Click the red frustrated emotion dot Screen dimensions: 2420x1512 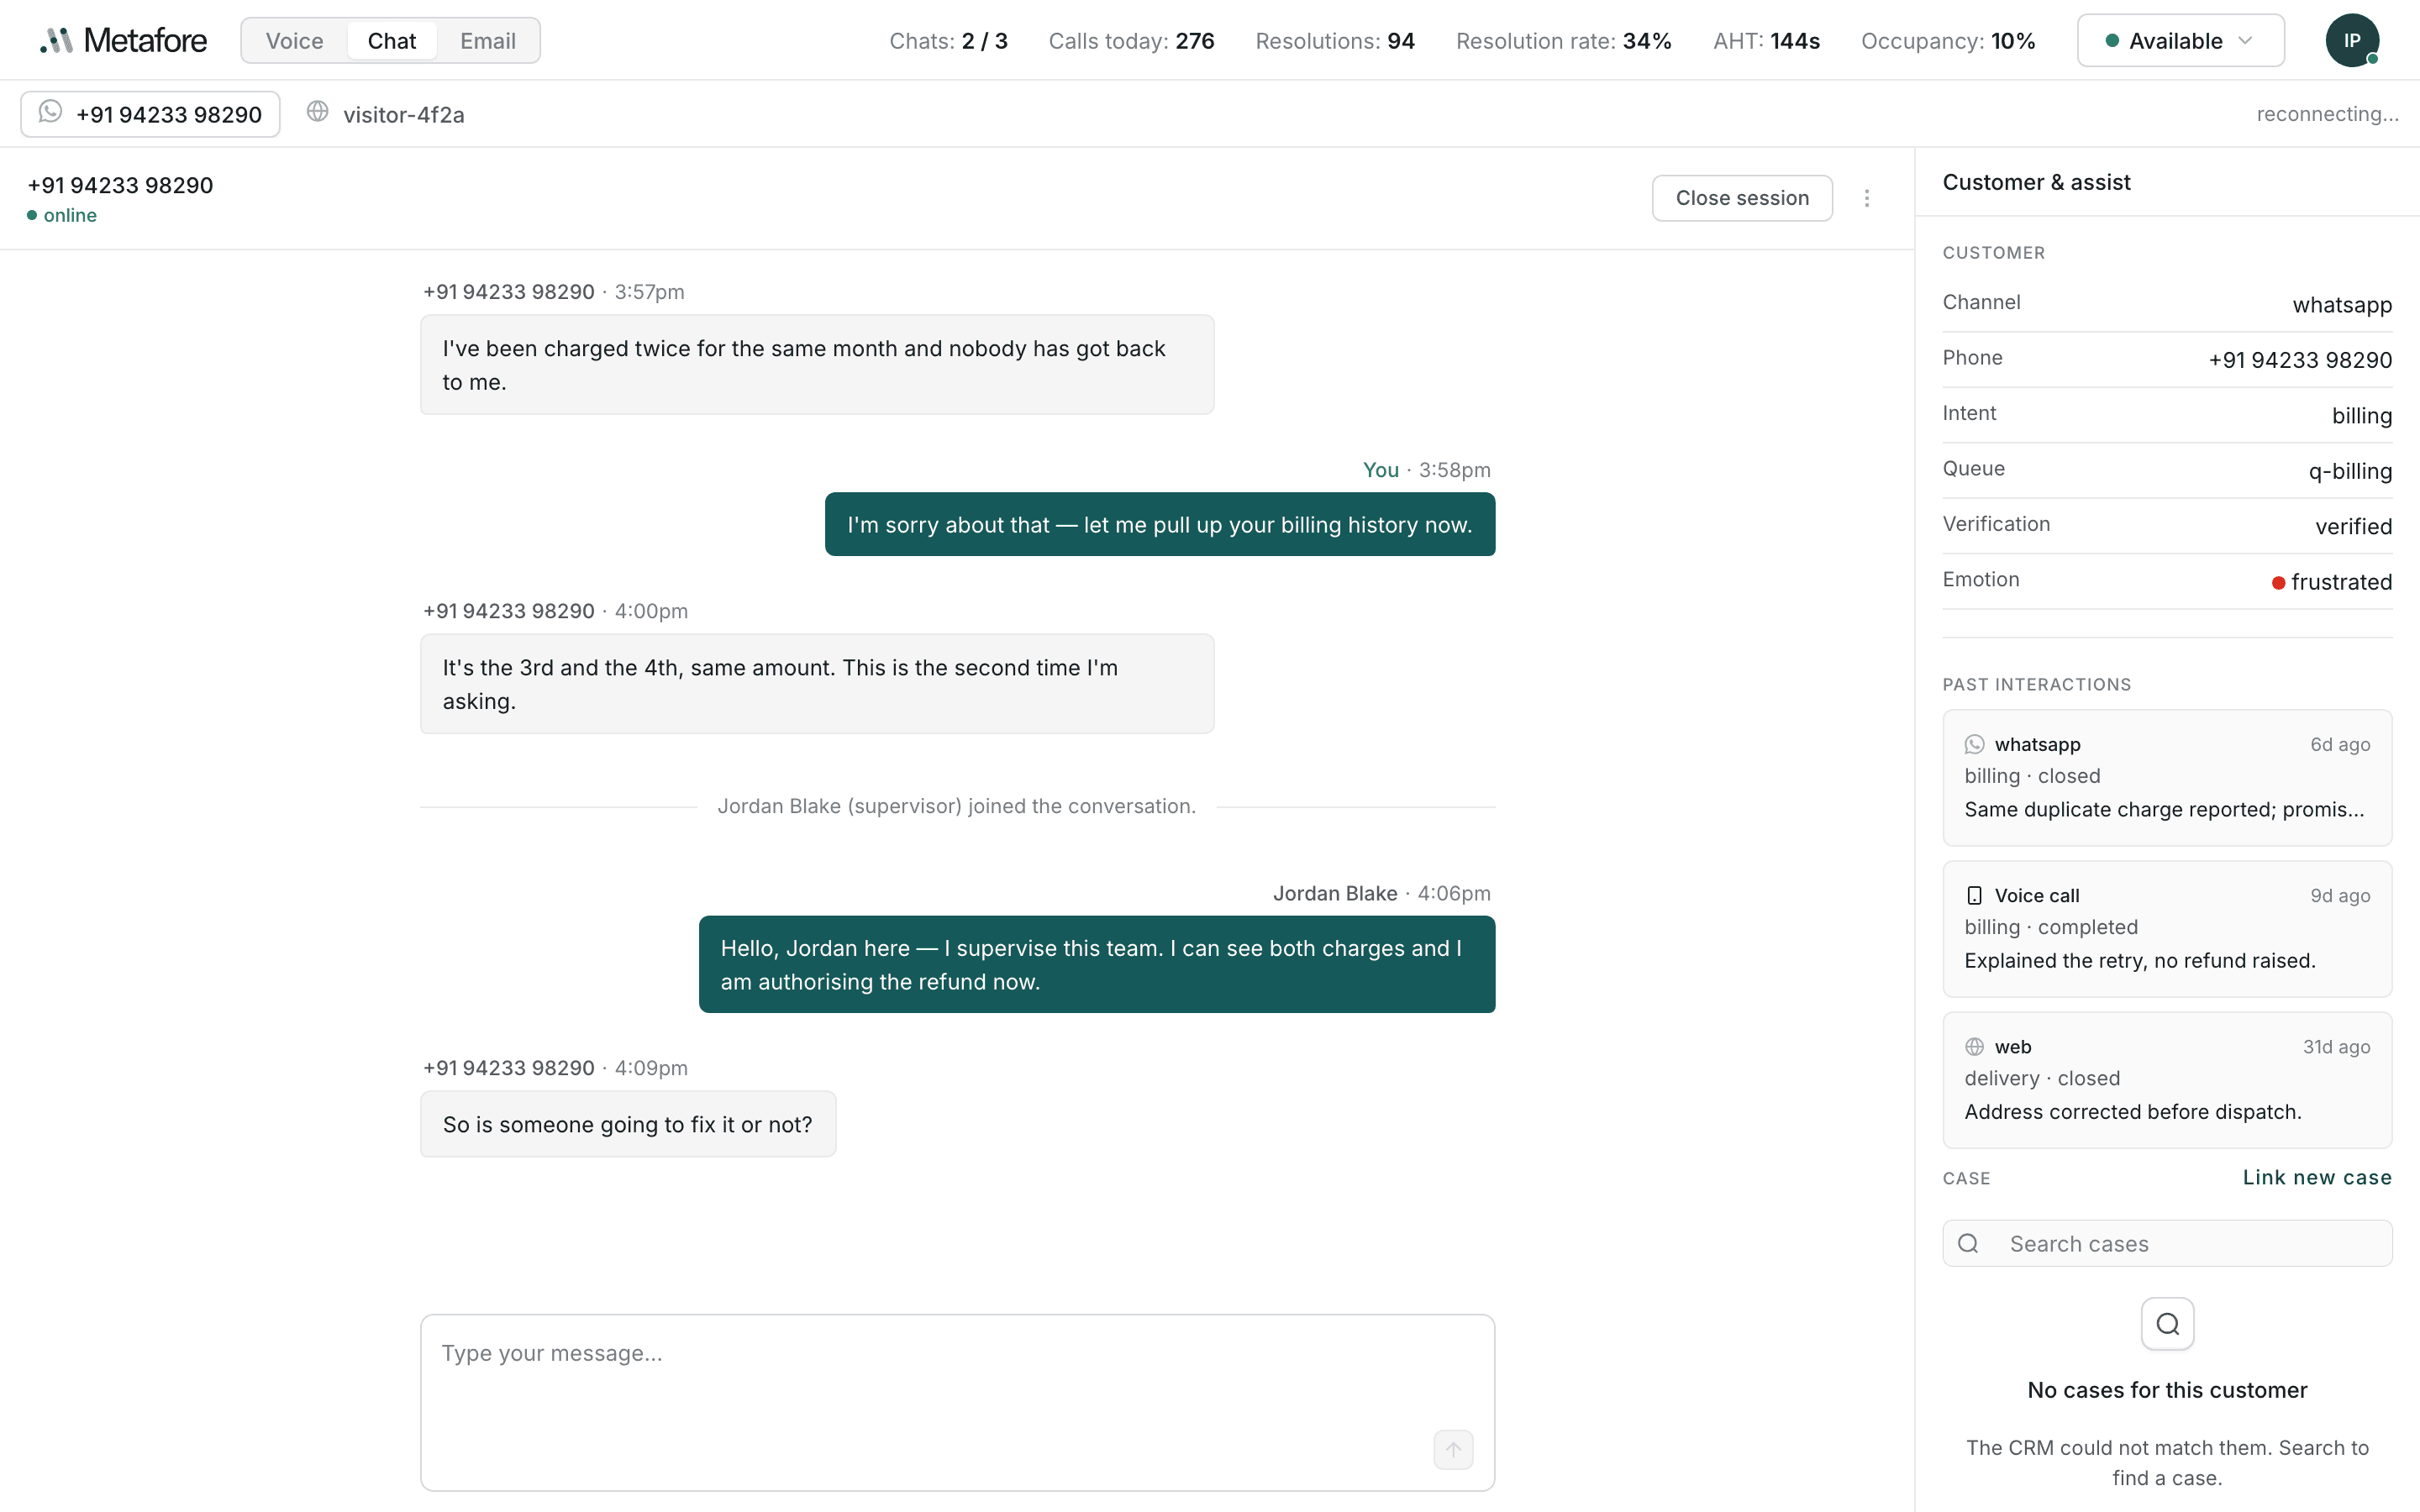2278,582
